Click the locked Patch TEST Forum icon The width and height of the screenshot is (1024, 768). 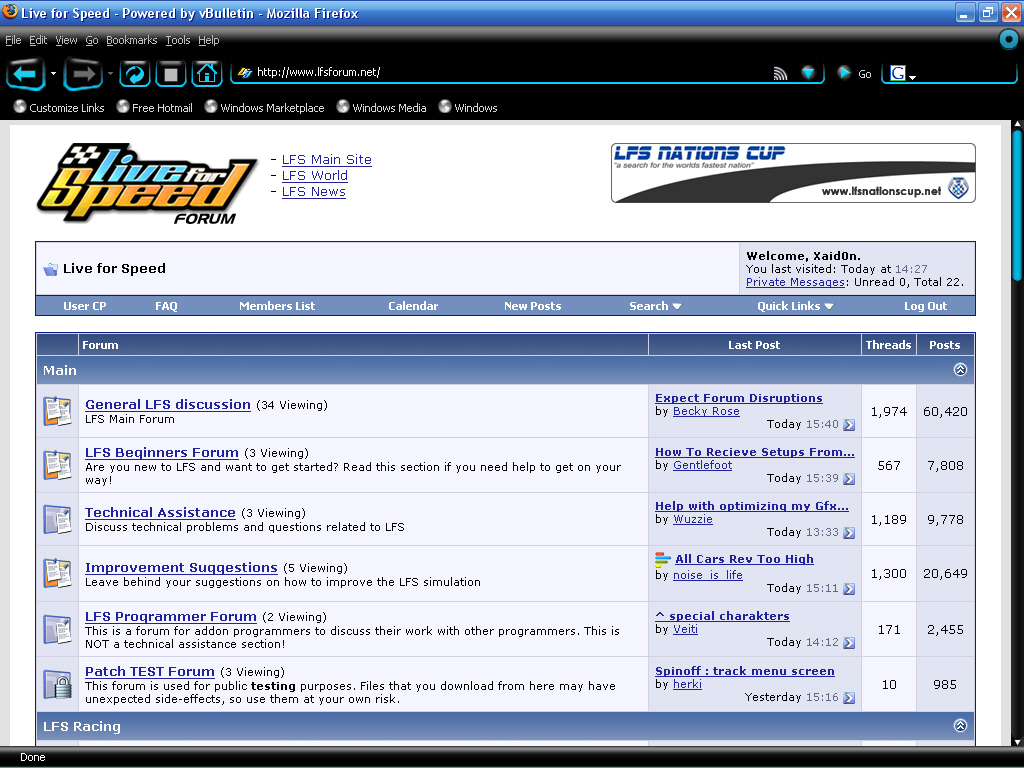(57, 684)
